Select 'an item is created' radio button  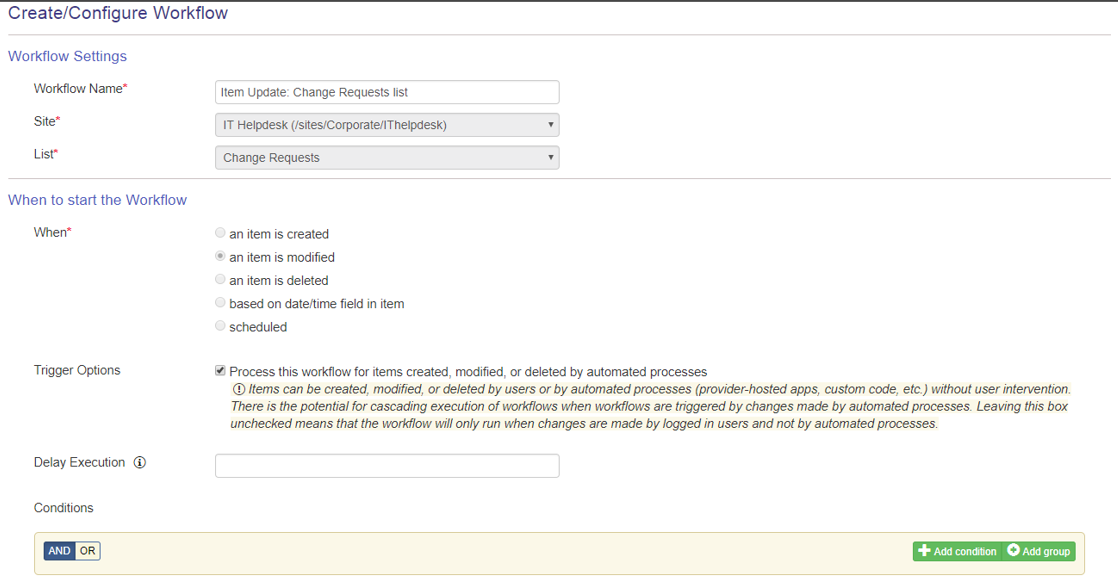[x=220, y=233]
